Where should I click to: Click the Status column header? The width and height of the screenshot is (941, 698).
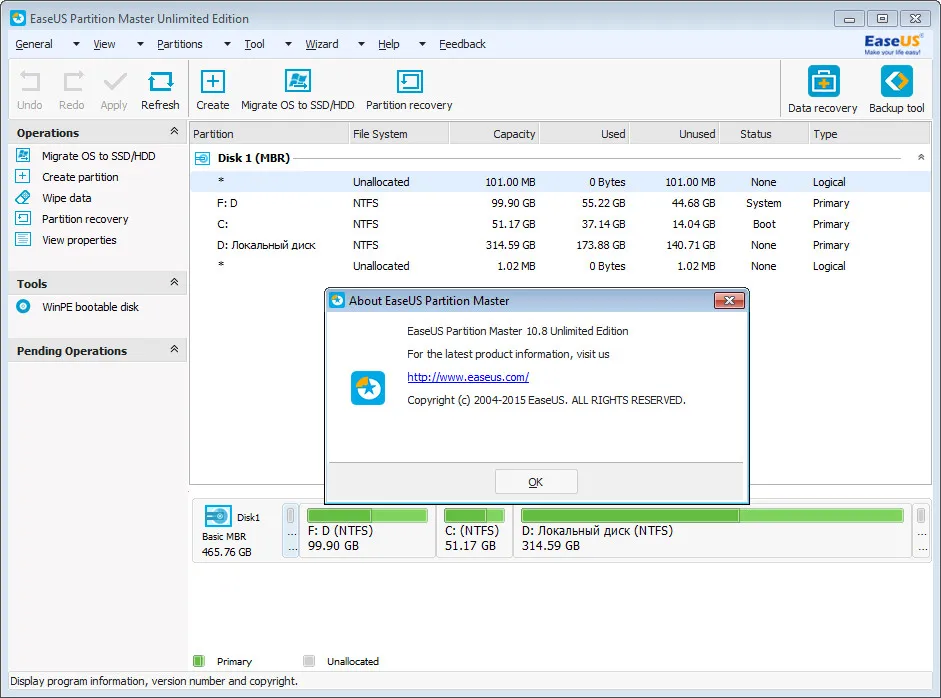[764, 134]
